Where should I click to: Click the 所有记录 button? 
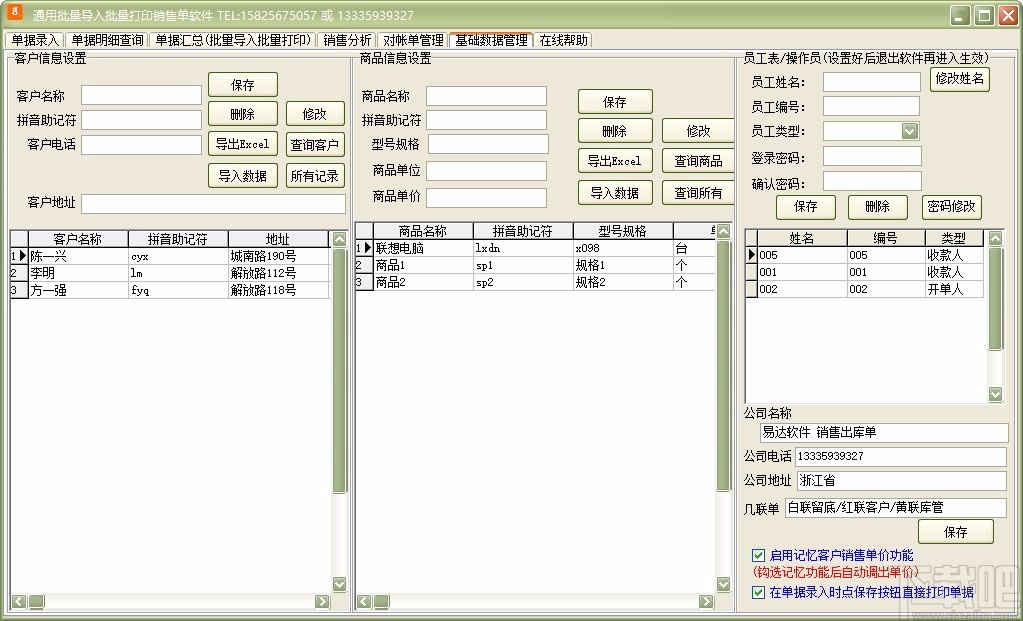314,177
